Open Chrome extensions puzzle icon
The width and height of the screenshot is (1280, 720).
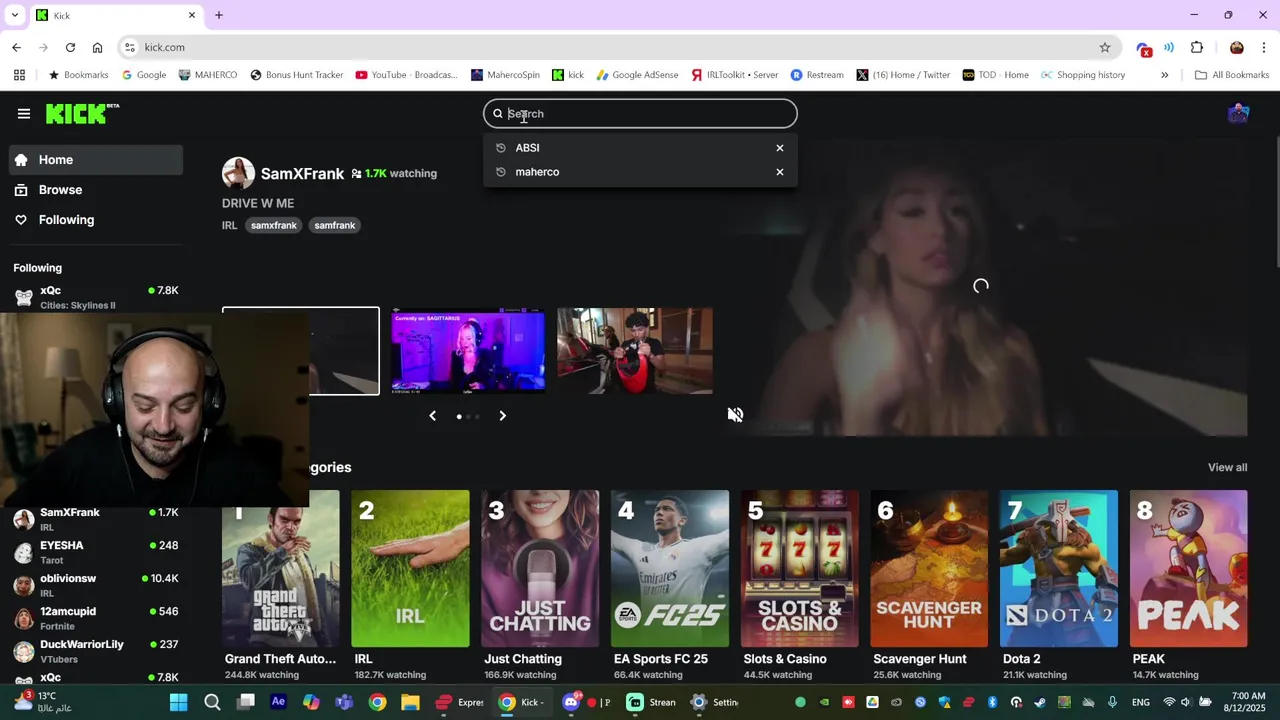[1197, 47]
